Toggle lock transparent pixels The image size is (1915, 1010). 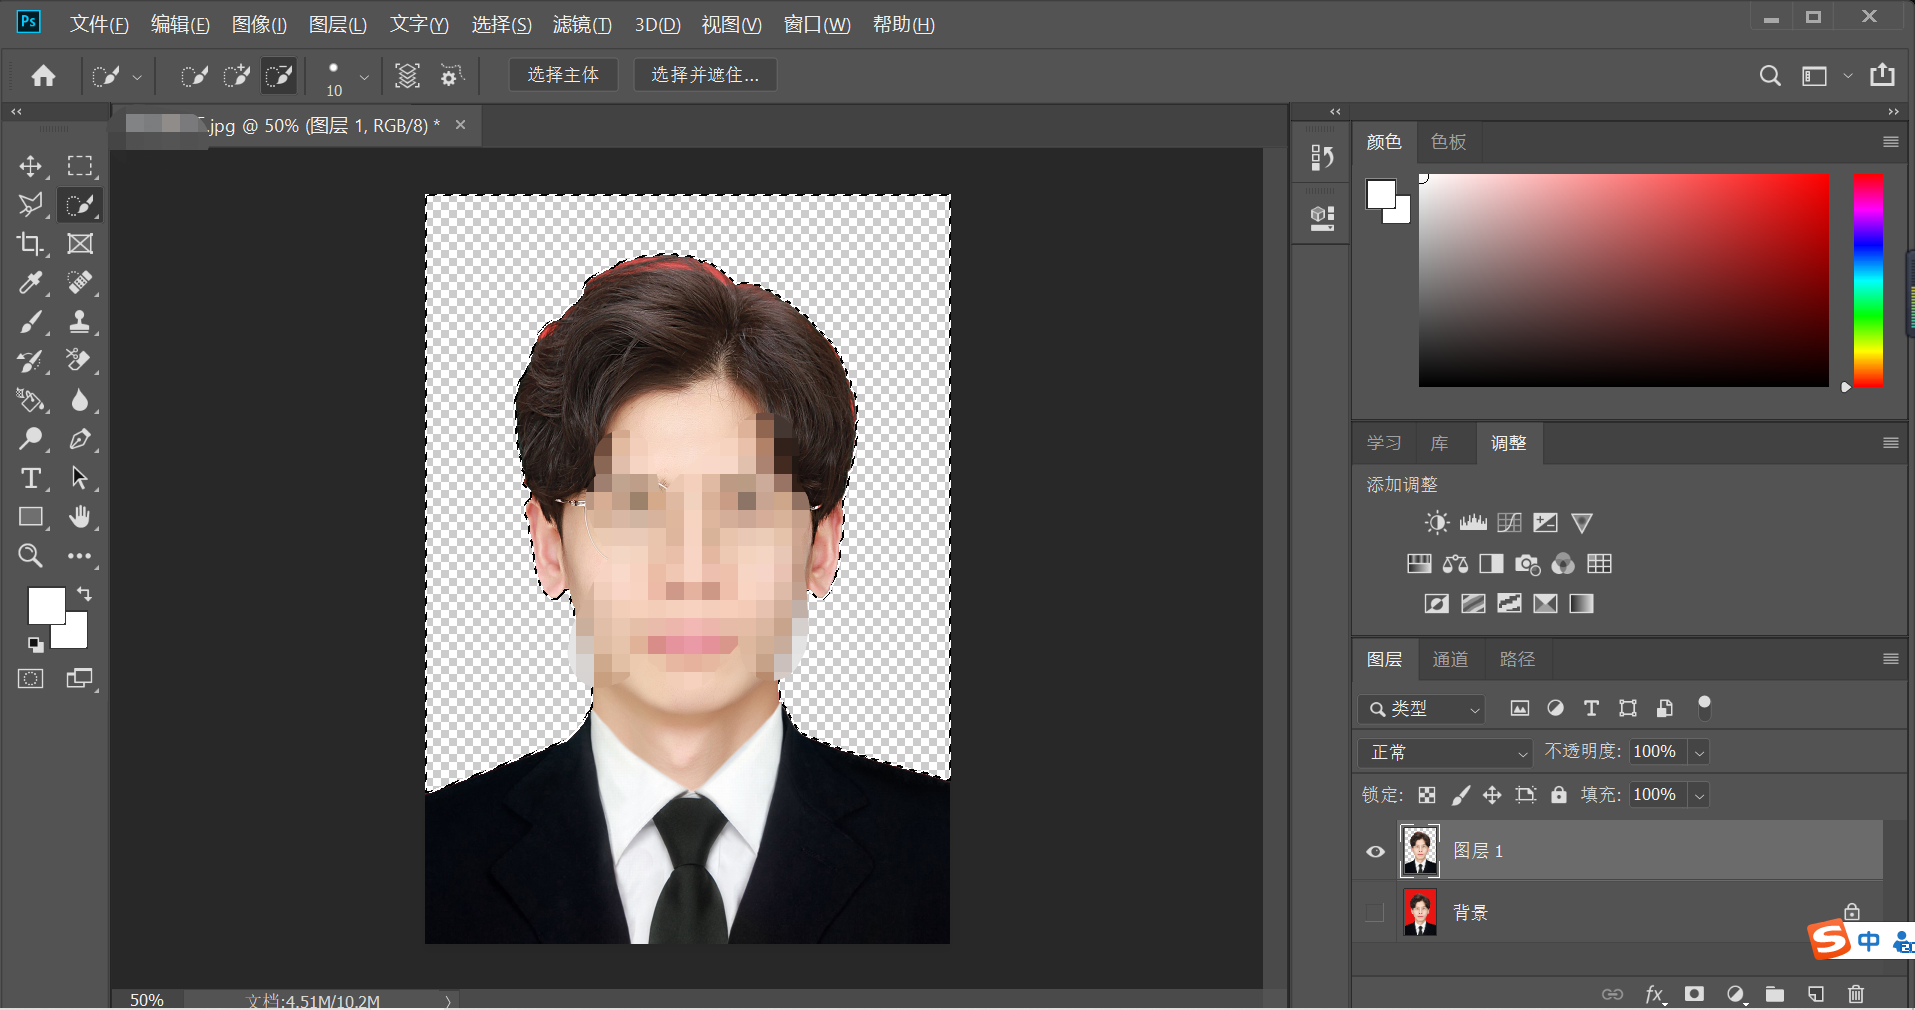pos(1427,795)
